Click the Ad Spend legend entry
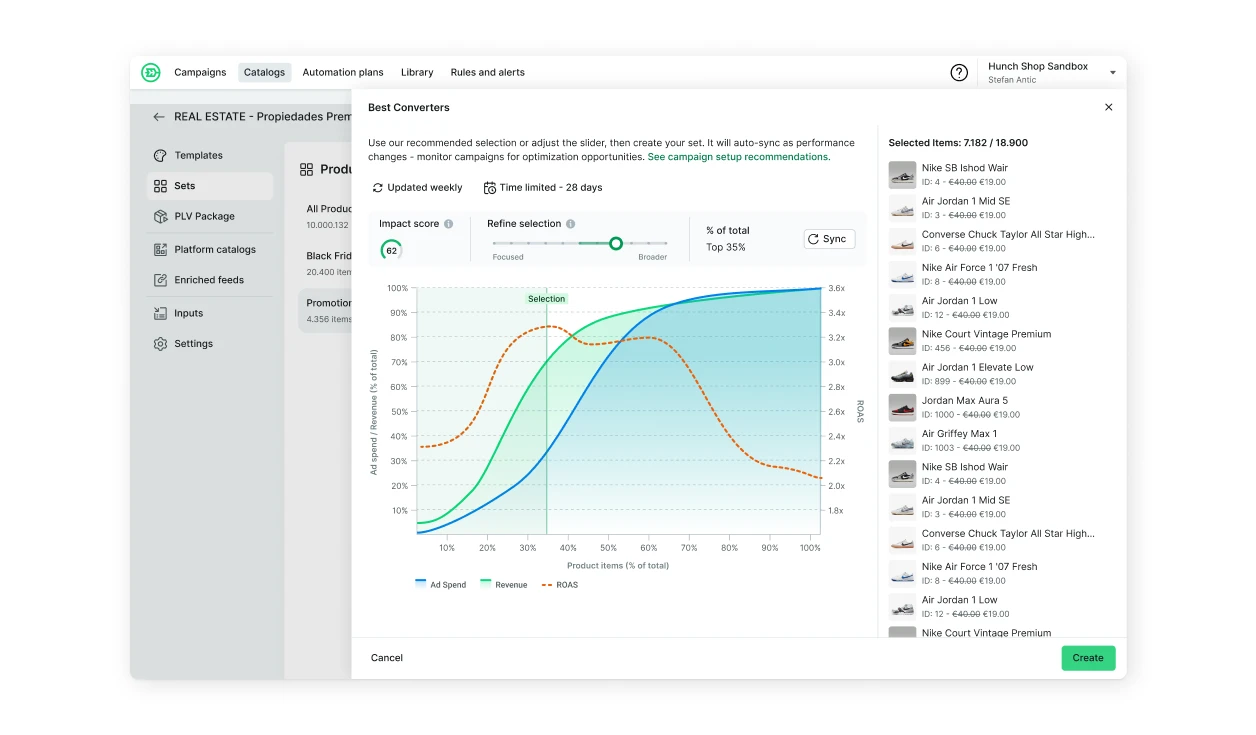The image size is (1256, 735). 441,584
